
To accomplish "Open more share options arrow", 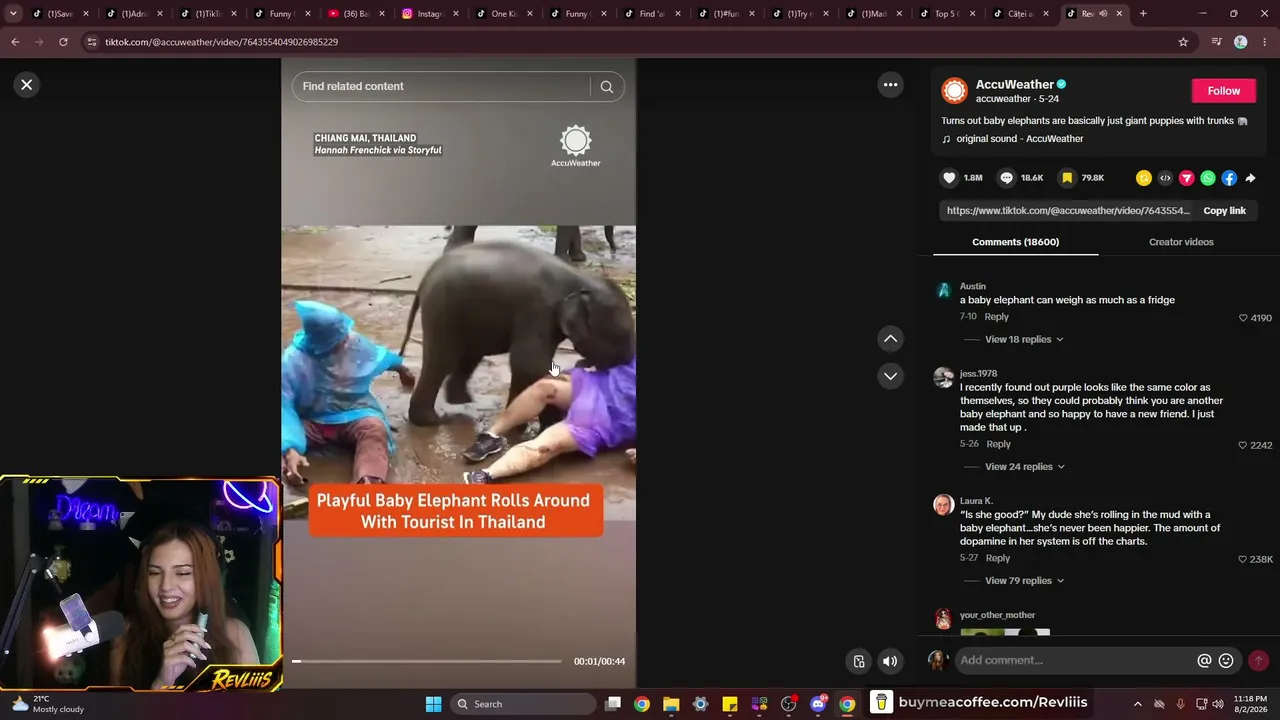I will tap(1250, 178).
